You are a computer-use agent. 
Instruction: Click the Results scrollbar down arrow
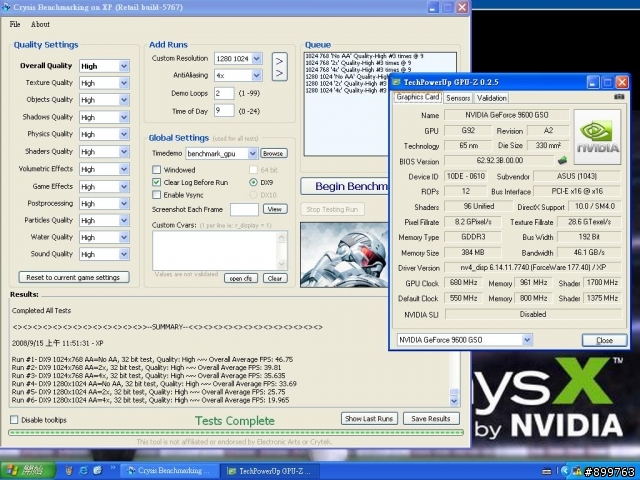click(x=454, y=402)
